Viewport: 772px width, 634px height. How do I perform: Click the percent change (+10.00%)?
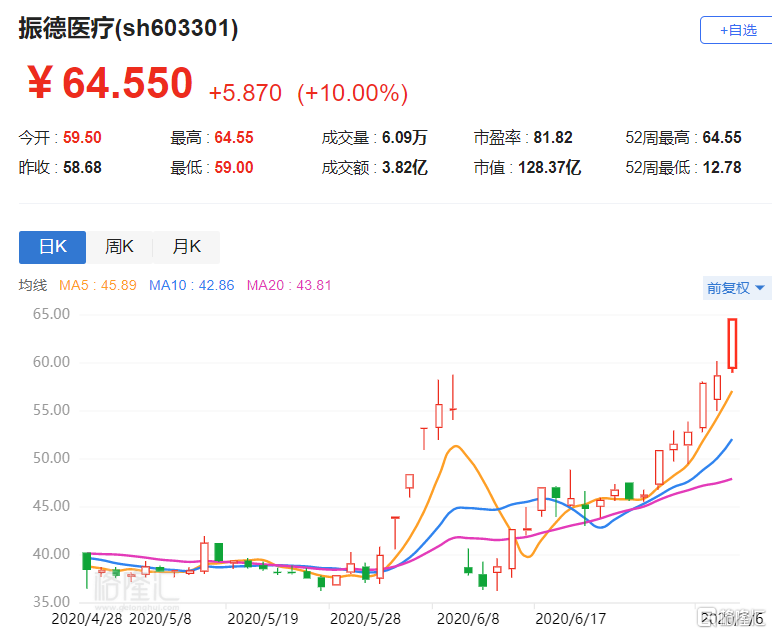353,93
